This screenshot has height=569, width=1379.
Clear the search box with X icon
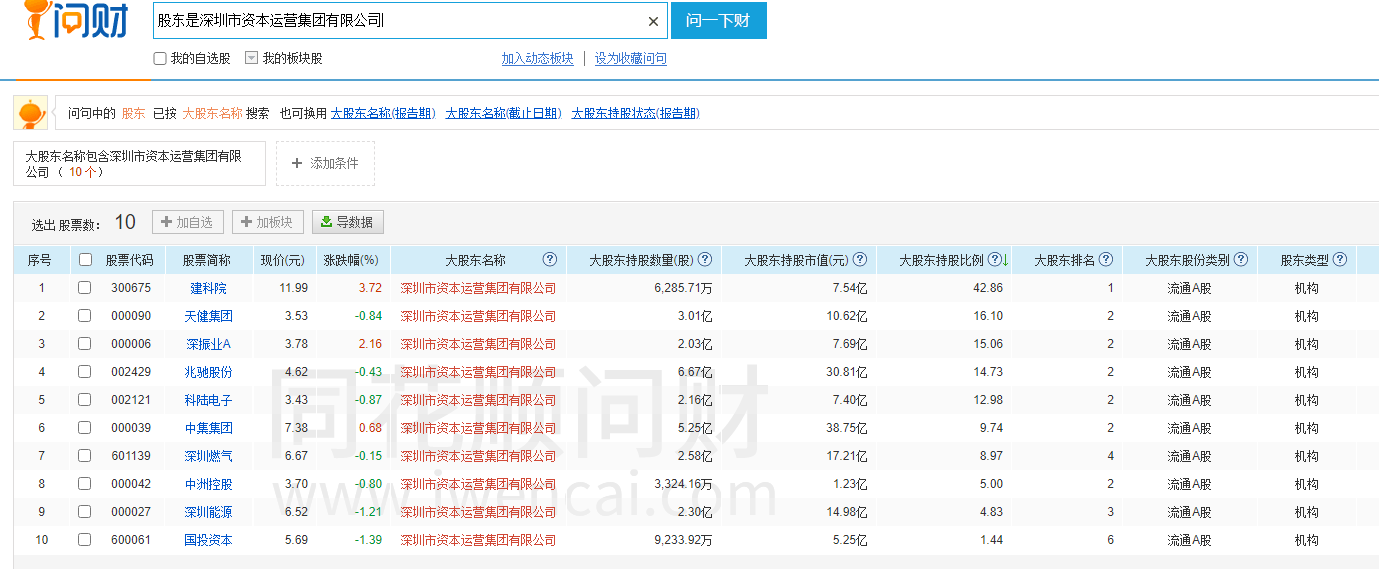(653, 21)
